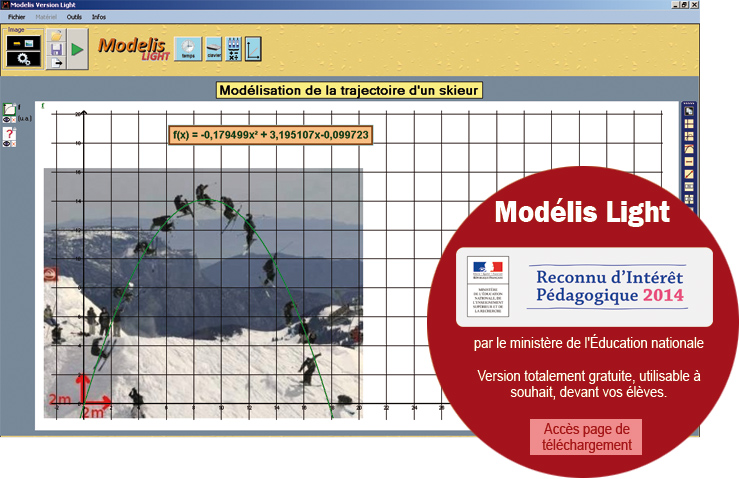Click 'Accès page de téléchargement' button
Viewport: 739px width, 479px height.
coord(586,437)
